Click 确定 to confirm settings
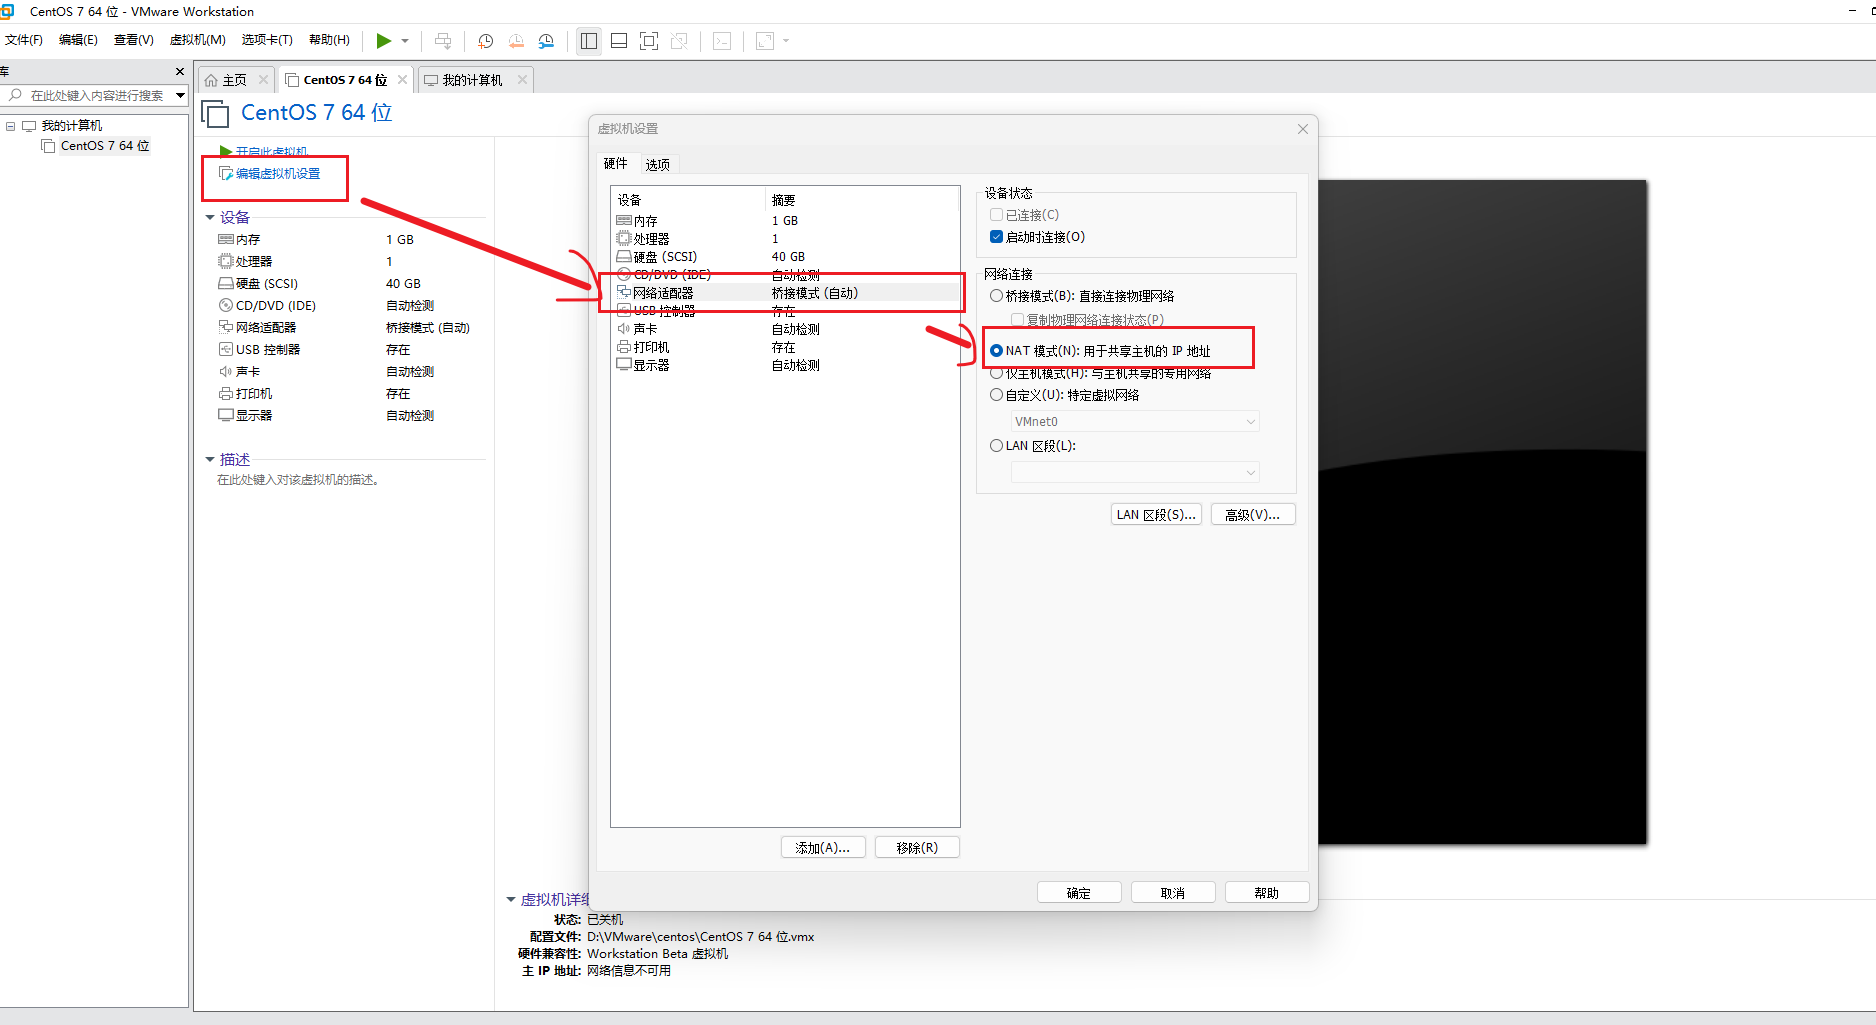Screen dimensions: 1876x1025 1079,893
